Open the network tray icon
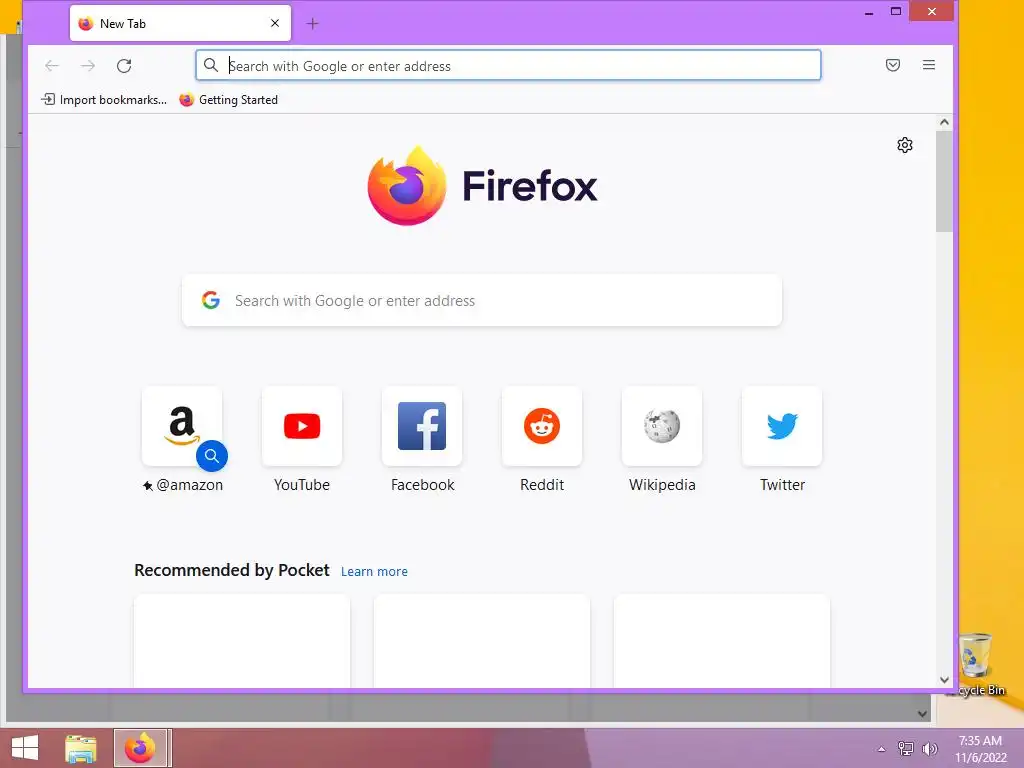This screenshot has width=1024, height=768. pyautogui.click(x=906, y=749)
